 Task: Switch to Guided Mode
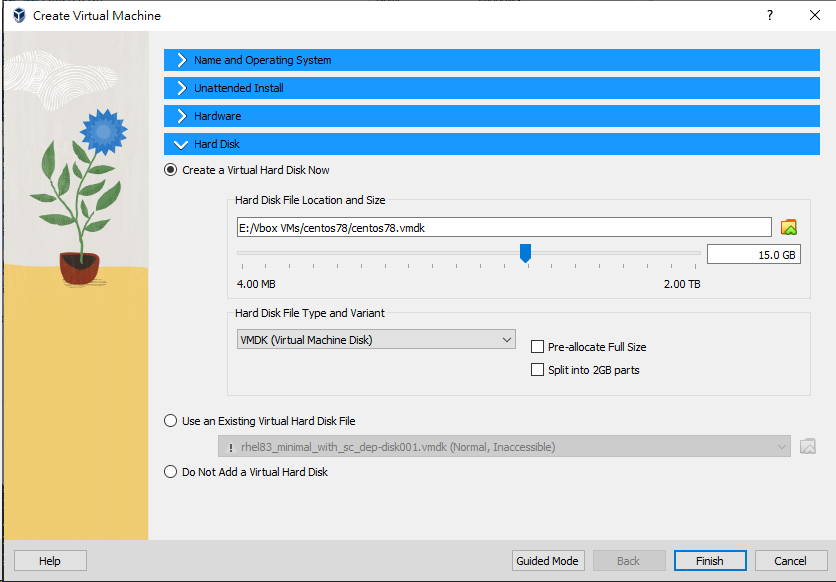(547, 561)
